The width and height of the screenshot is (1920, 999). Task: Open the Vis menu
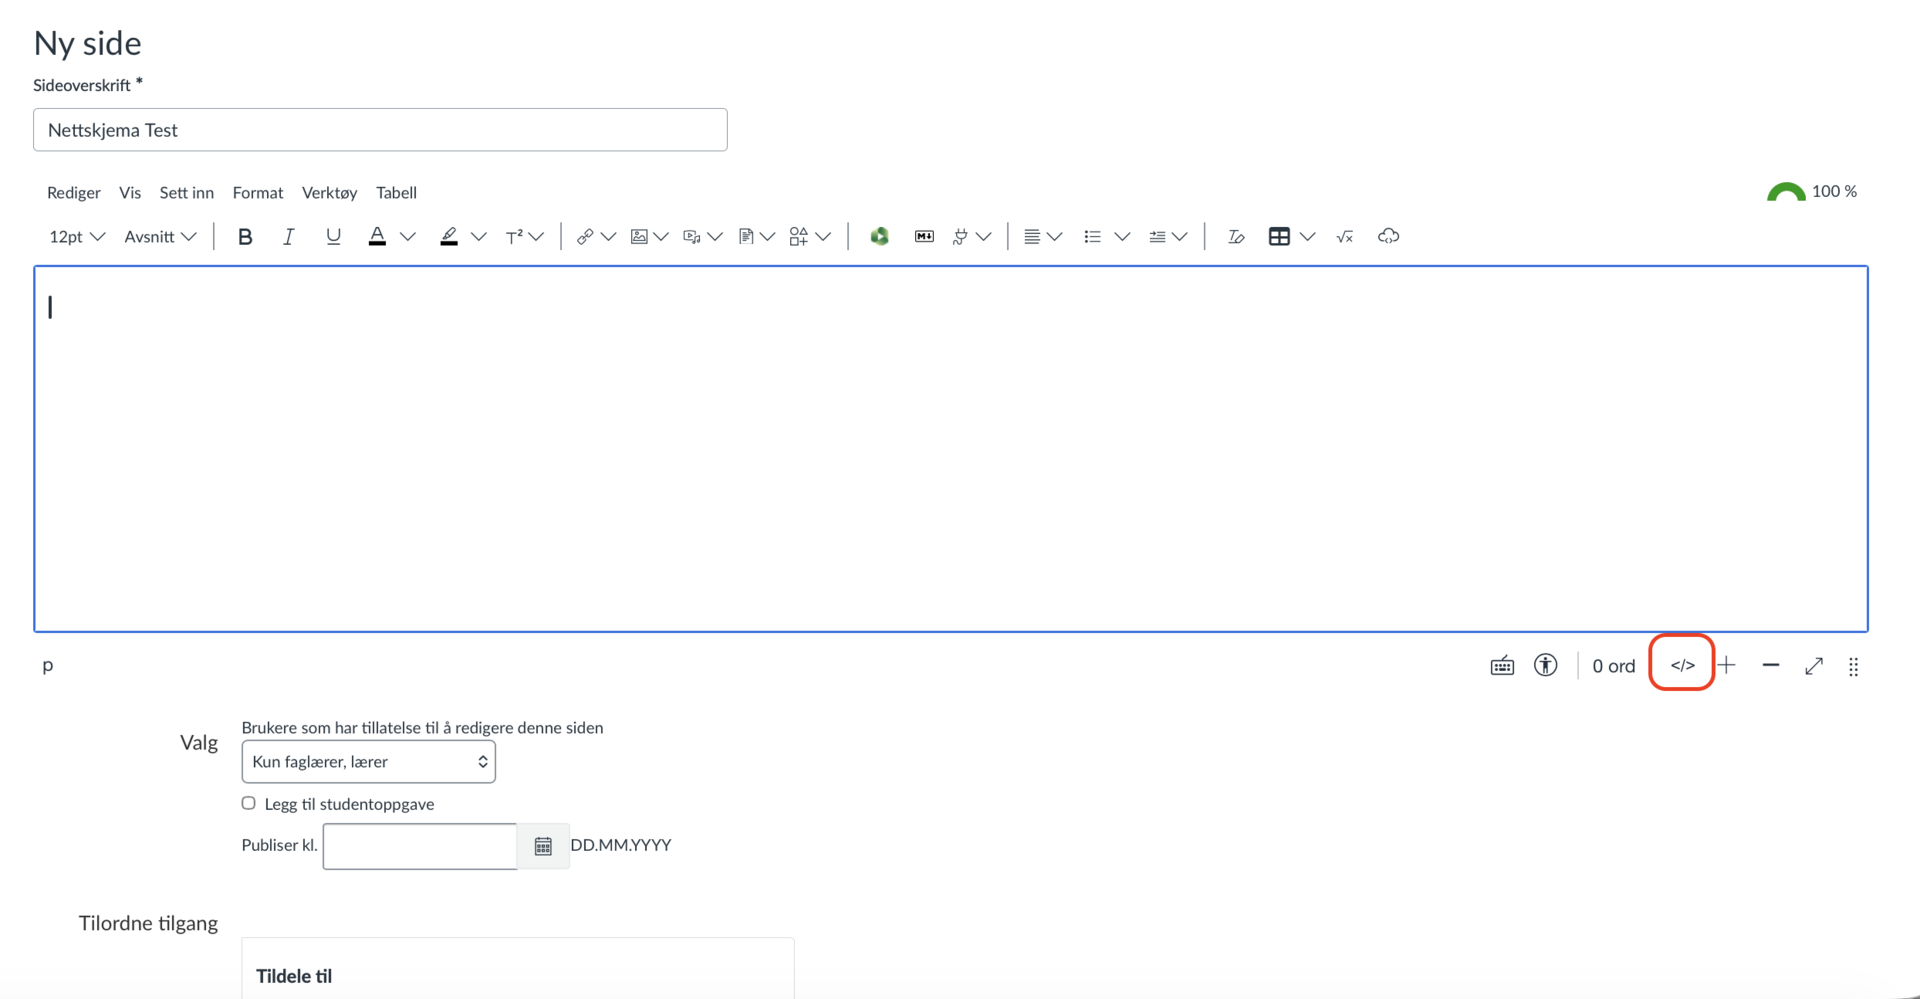(x=130, y=193)
